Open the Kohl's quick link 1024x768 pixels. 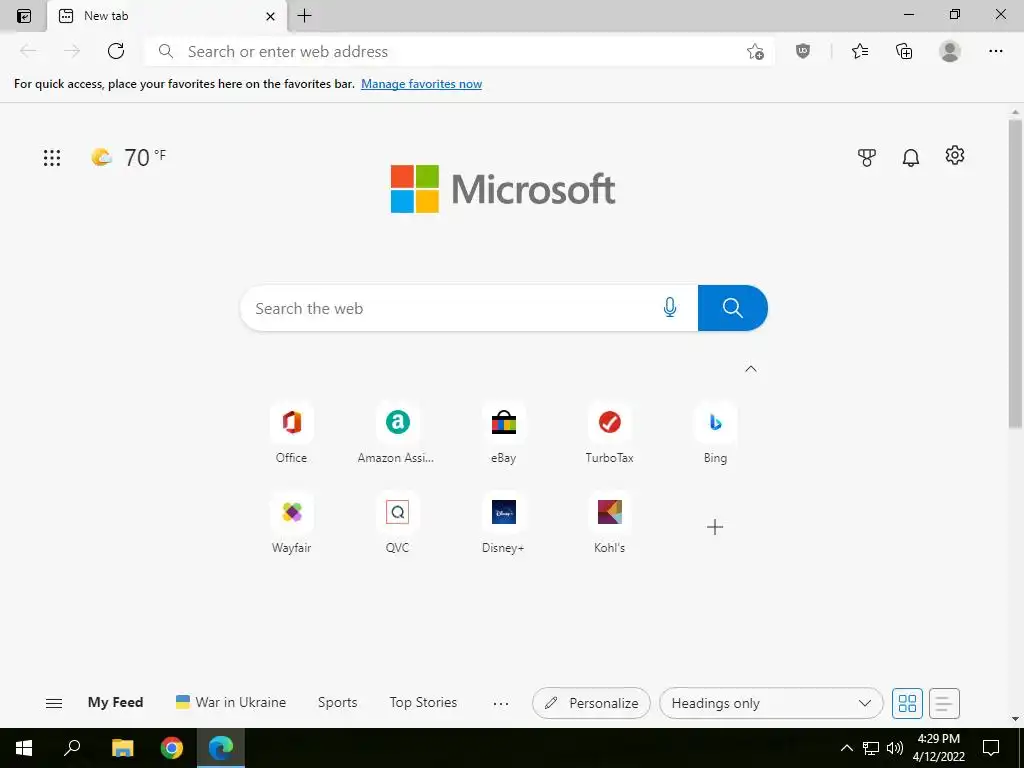tap(609, 524)
